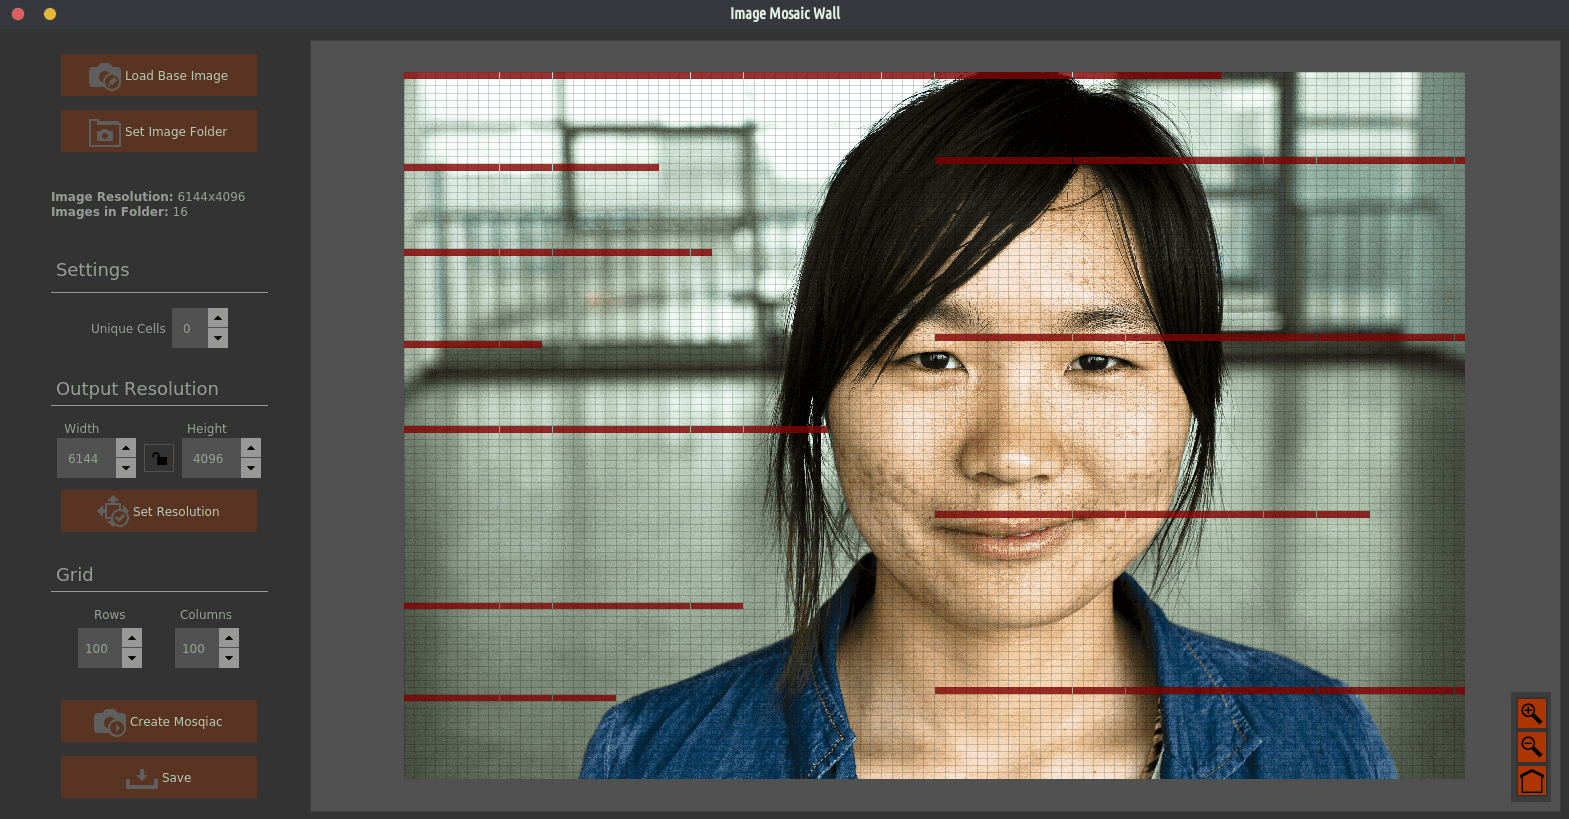Screen dimensions: 1569x819
Task: Click the Save button
Action: click(159, 777)
